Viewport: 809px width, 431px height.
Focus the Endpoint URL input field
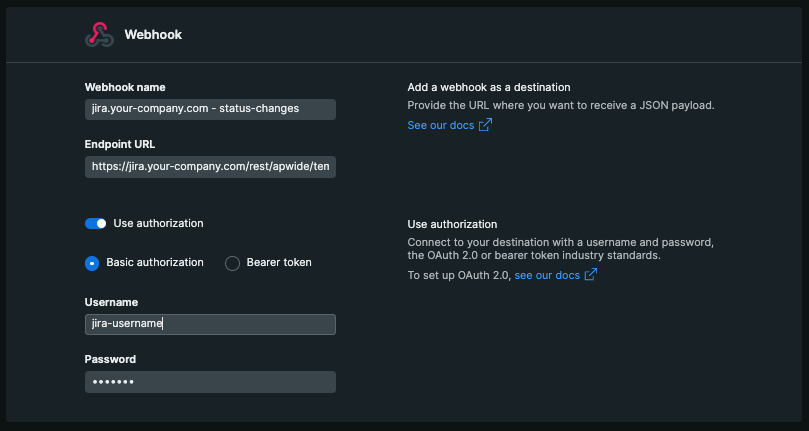(210, 167)
